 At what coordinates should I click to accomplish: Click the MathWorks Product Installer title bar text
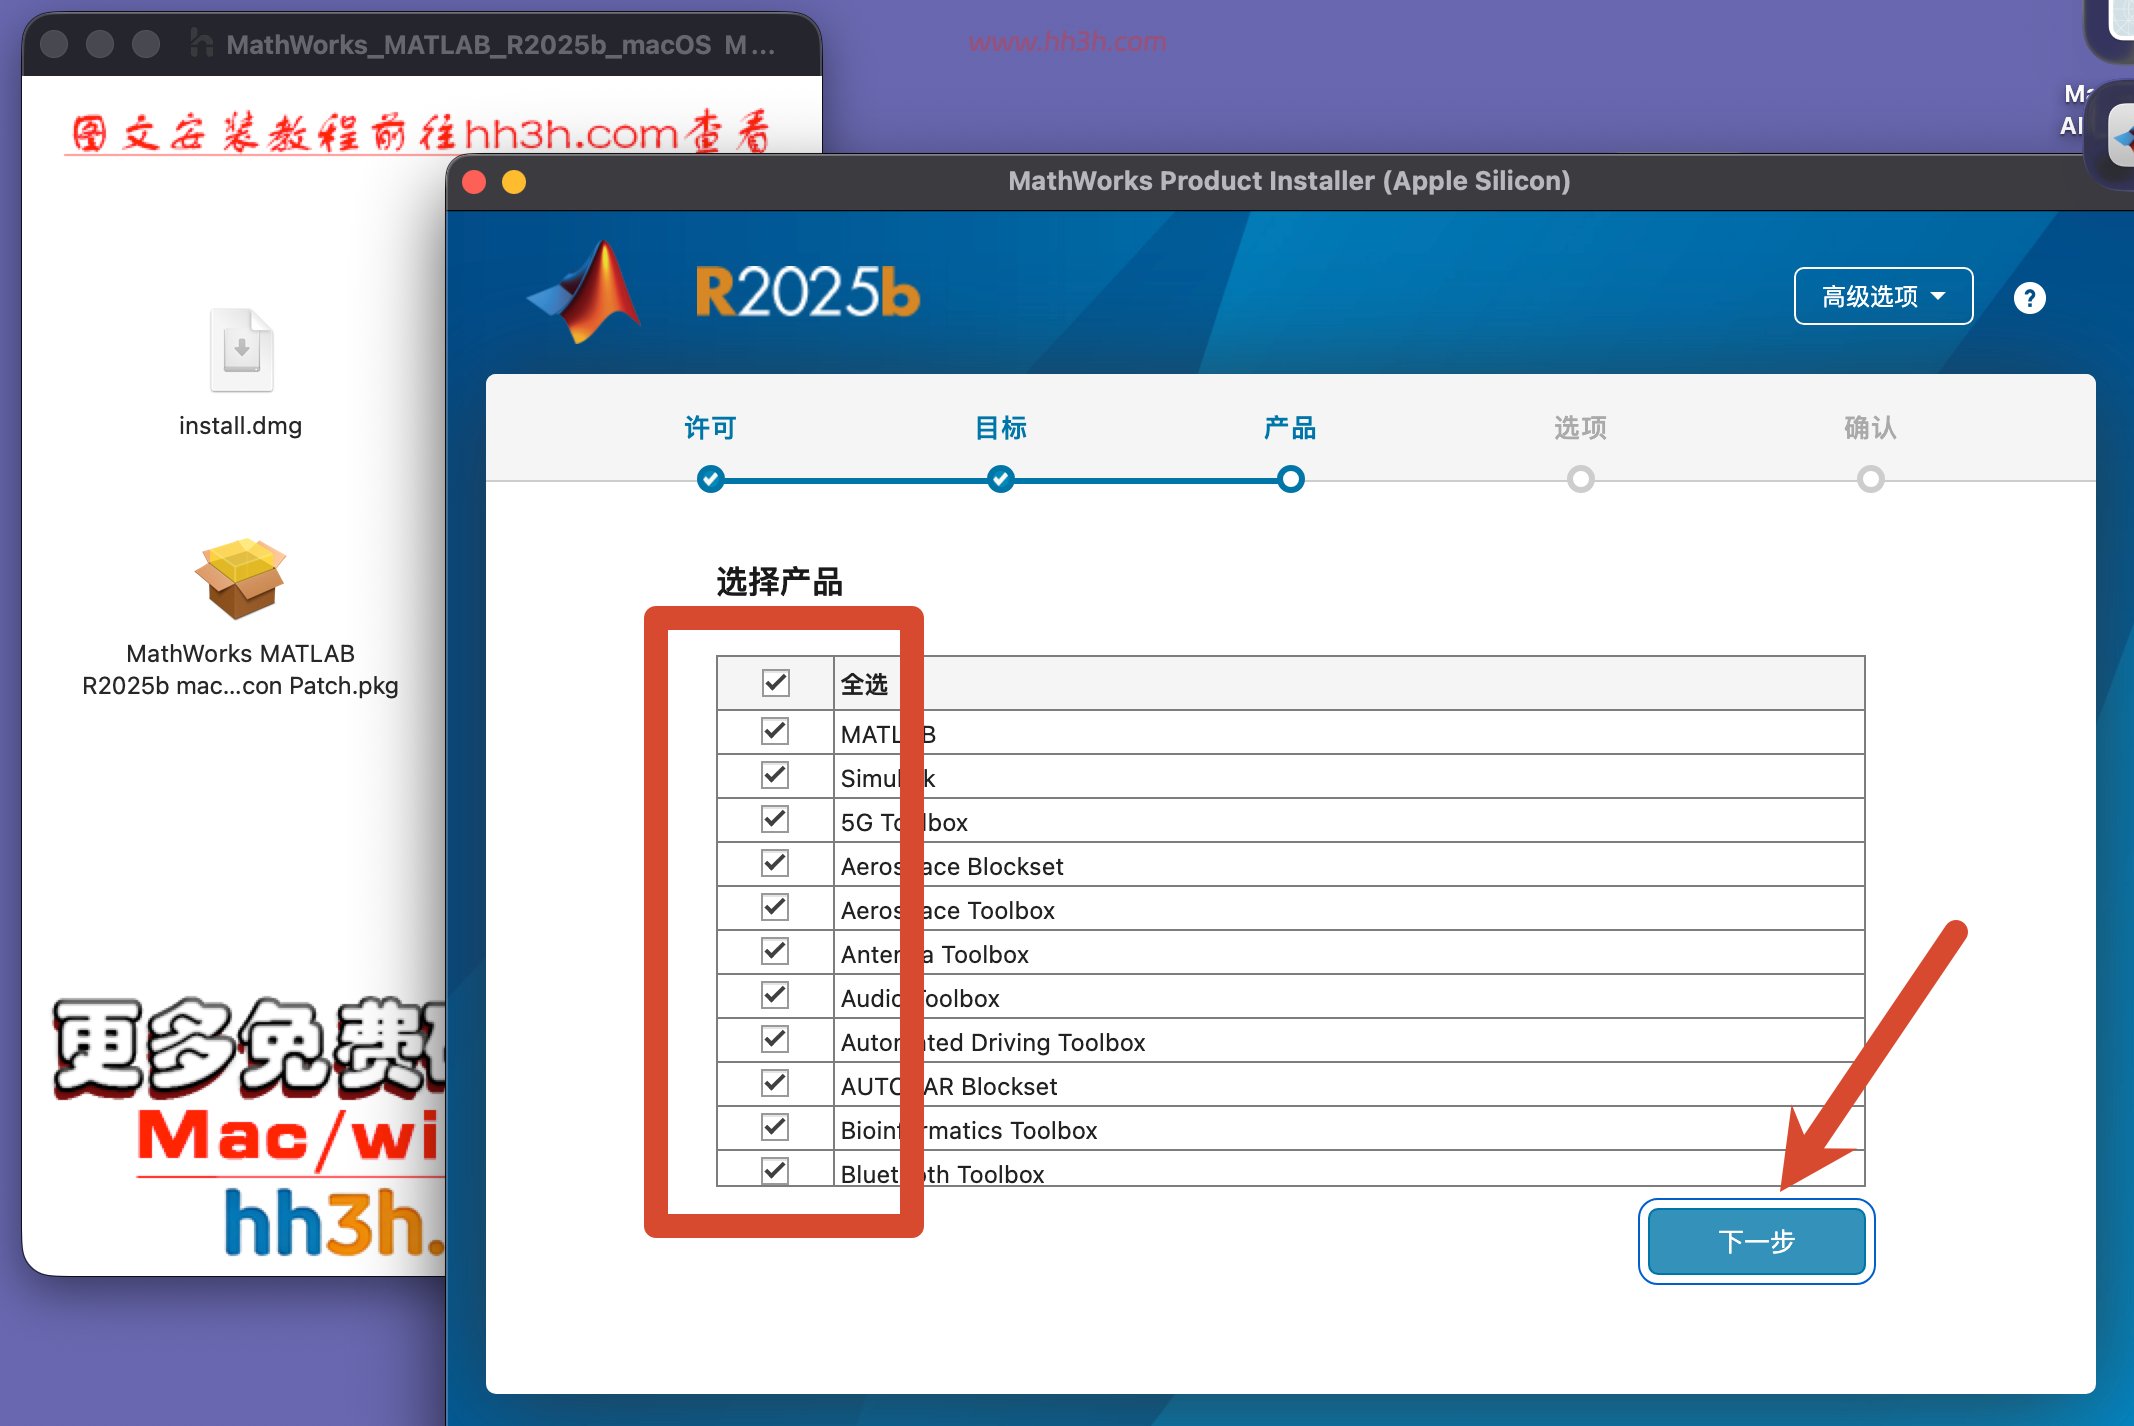tap(1289, 181)
